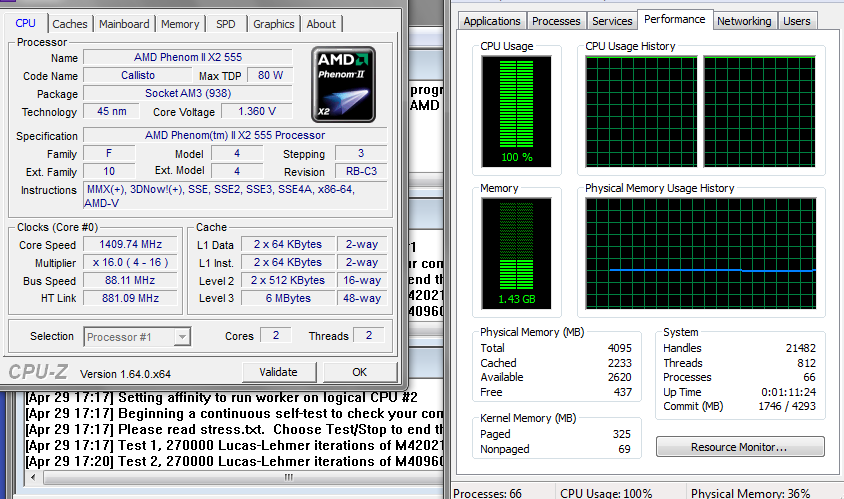Click the second CPU Usage History graph
This screenshot has width=844, height=499.
[759, 111]
